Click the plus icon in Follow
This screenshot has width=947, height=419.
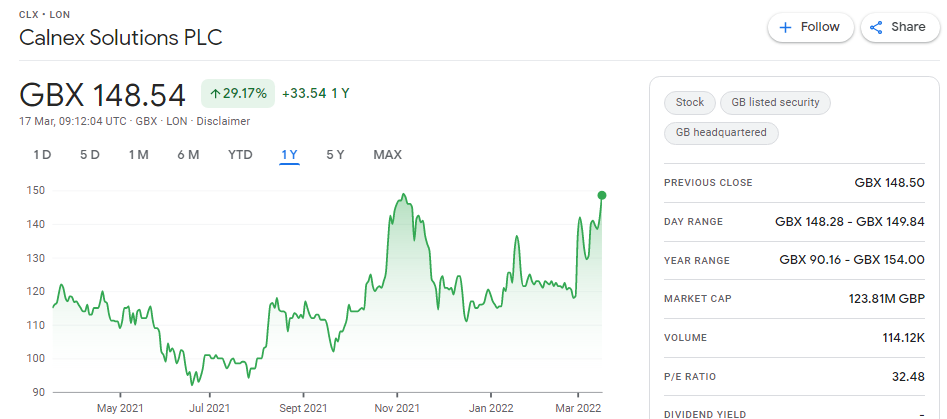pos(785,27)
